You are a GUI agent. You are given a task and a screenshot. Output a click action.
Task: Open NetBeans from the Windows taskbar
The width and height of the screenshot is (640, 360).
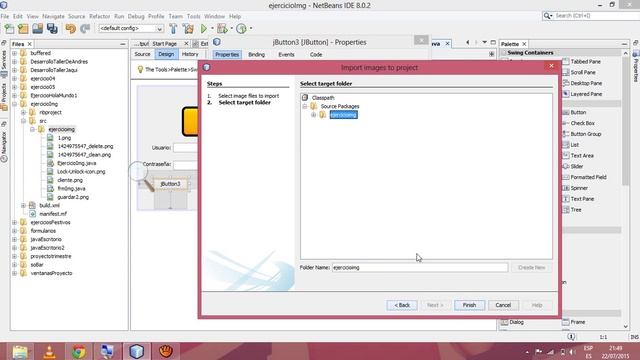click(137, 351)
